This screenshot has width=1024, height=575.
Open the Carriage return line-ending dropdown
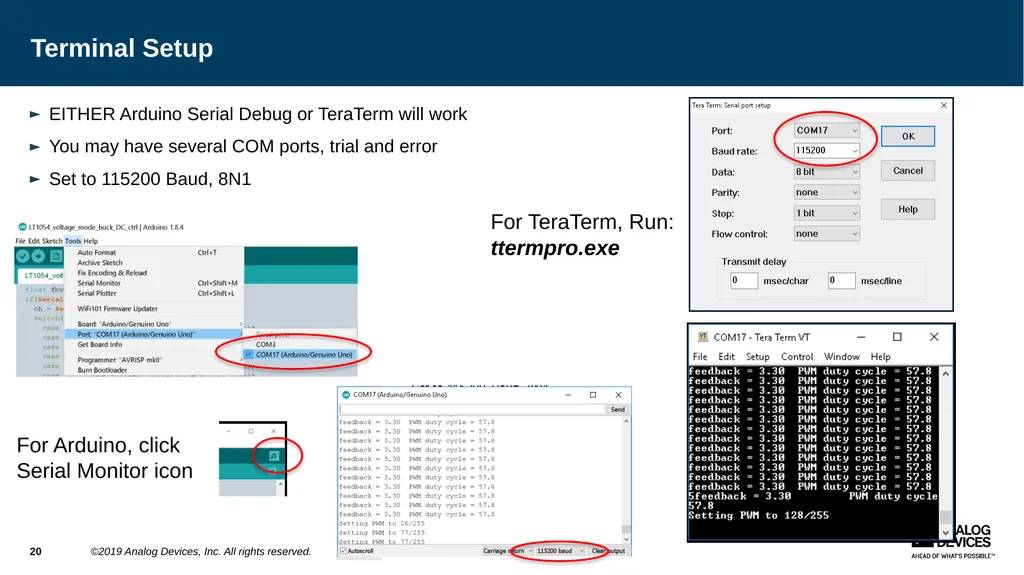point(507,551)
